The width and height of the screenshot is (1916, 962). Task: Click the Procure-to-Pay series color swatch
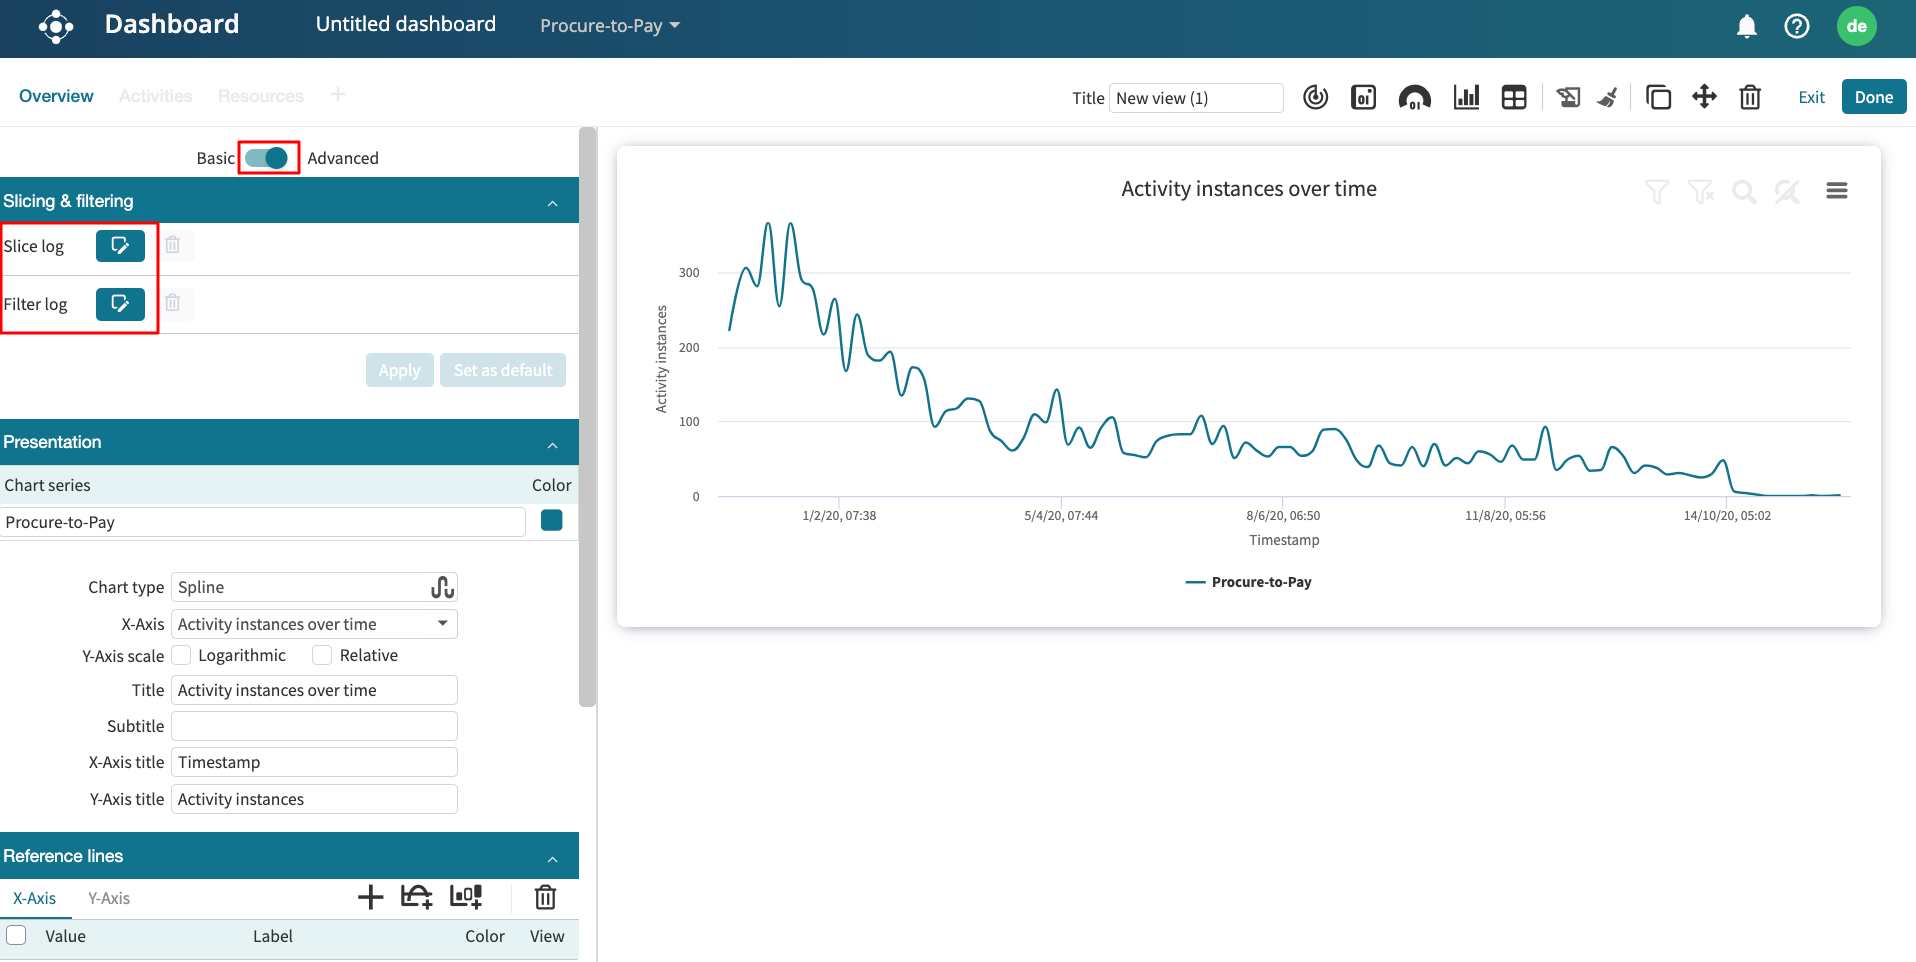(x=551, y=520)
